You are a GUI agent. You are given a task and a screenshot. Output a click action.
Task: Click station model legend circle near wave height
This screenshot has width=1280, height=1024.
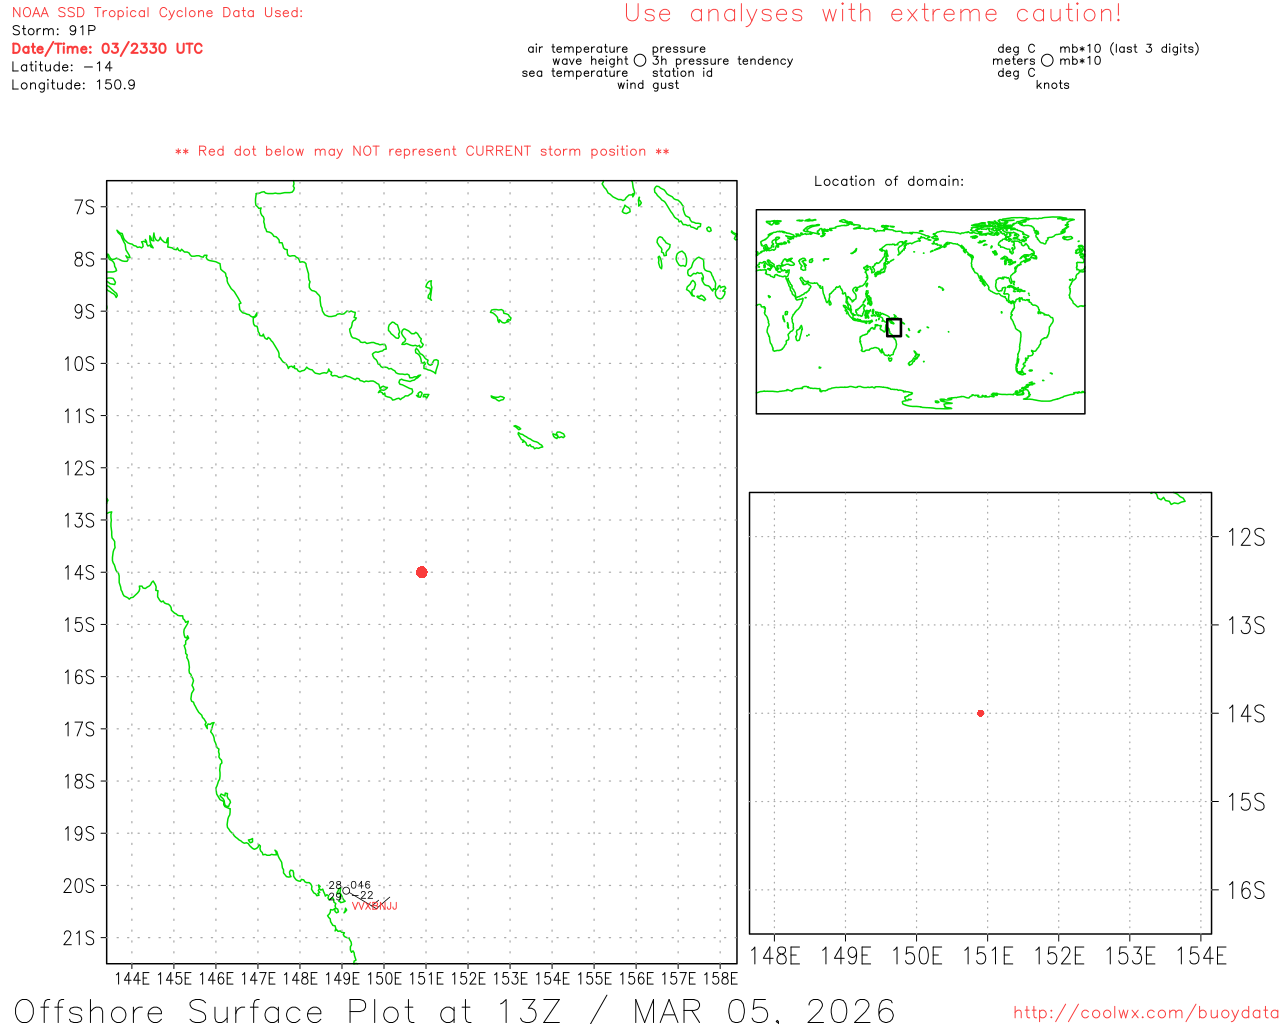click(x=640, y=61)
